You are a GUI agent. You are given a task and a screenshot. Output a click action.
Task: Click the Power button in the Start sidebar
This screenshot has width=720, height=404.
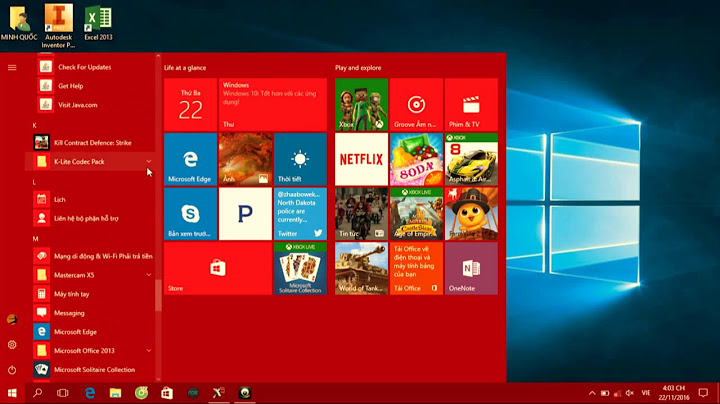coord(12,370)
